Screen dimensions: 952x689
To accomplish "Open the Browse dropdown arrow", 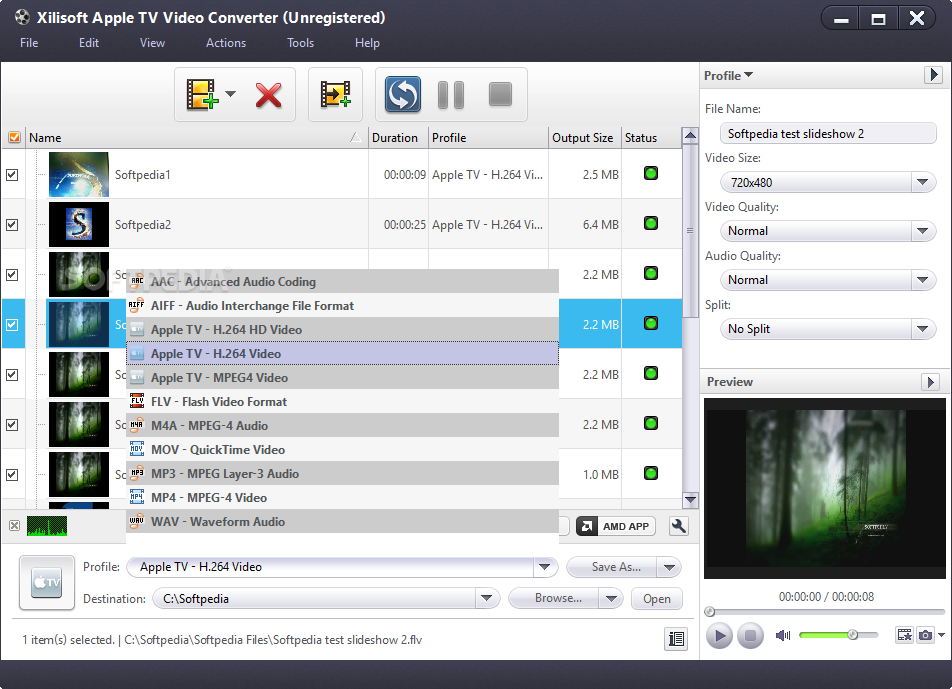I will click(611, 599).
